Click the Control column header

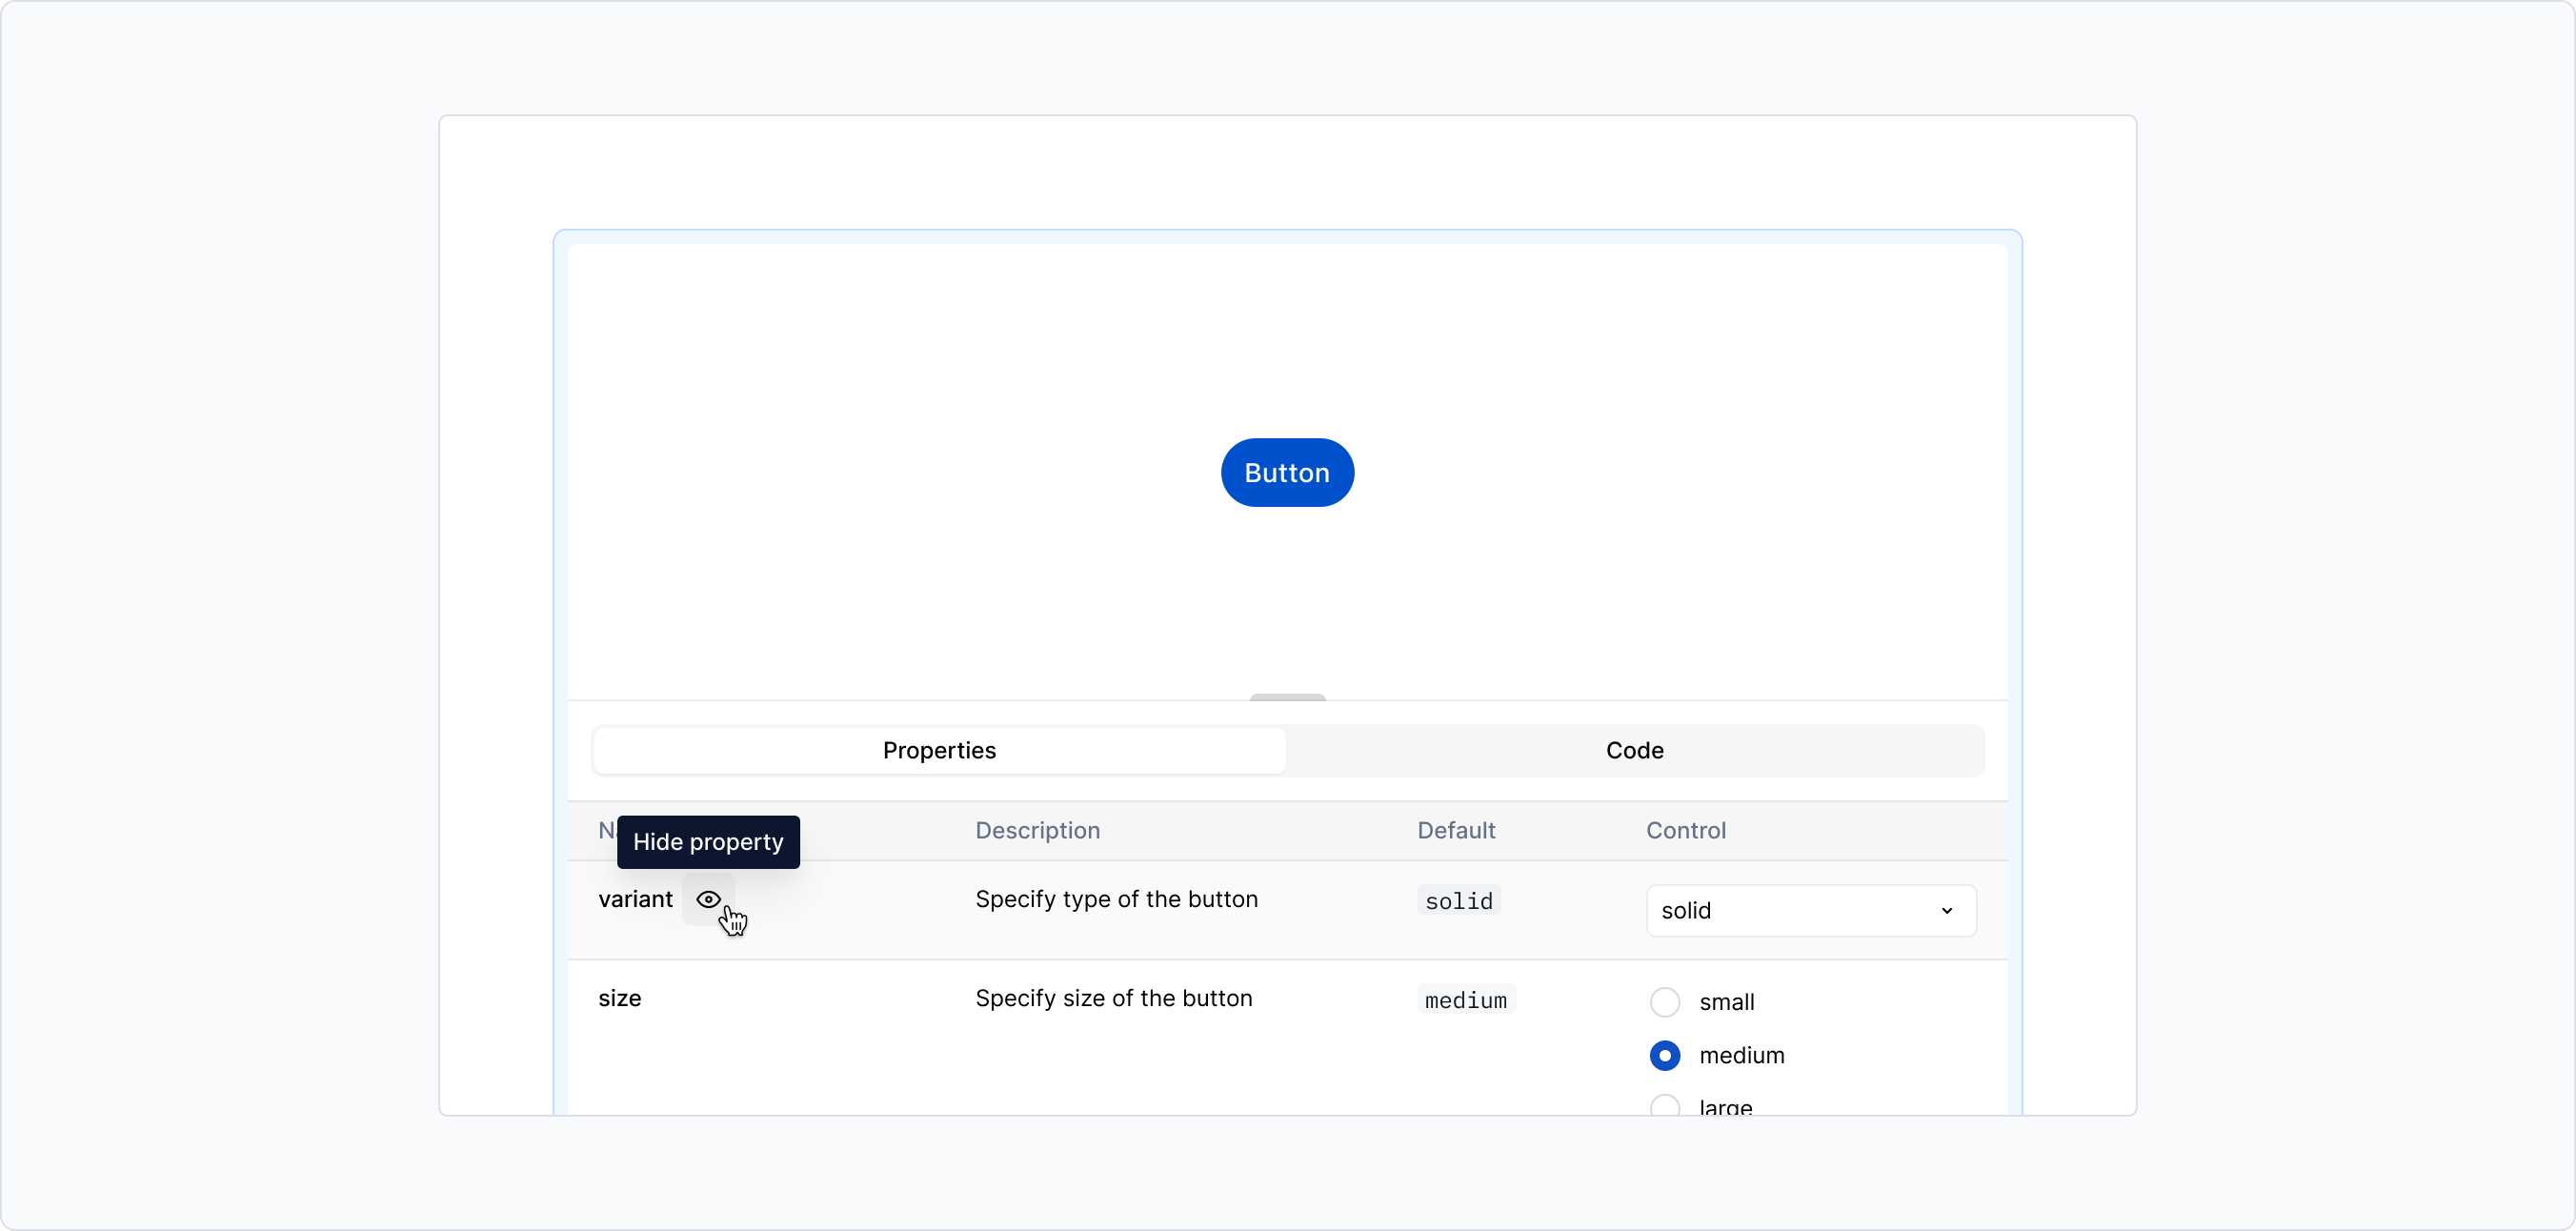point(1686,830)
